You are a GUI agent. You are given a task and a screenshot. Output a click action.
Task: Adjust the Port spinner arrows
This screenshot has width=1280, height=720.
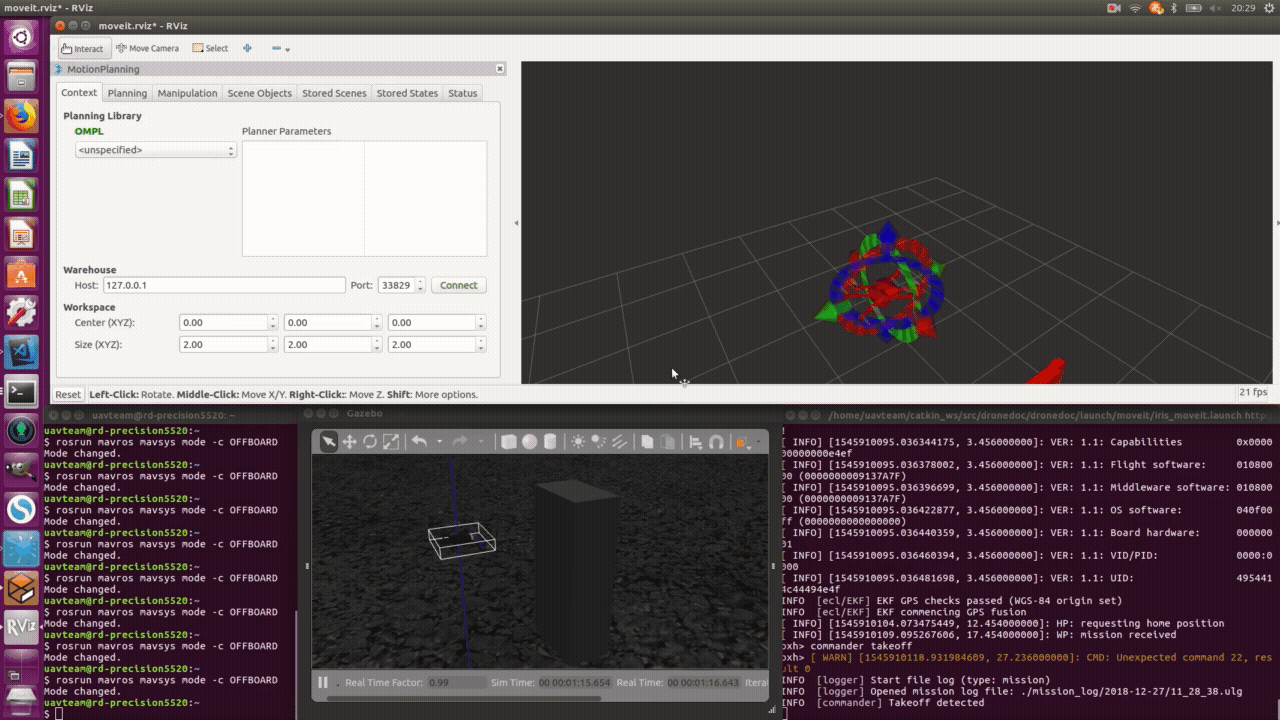tap(420, 285)
